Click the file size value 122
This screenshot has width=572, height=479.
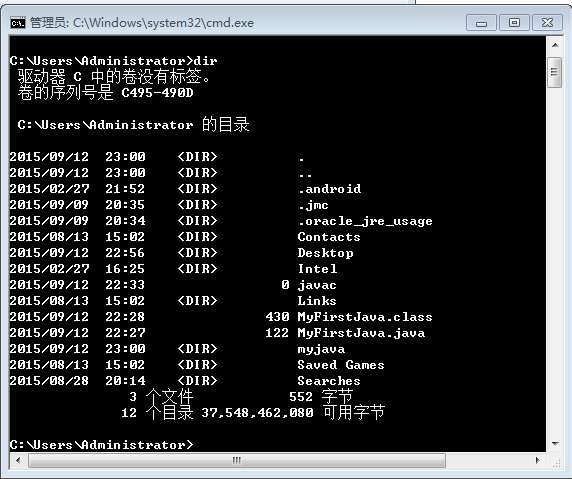(x=278, y=333)
